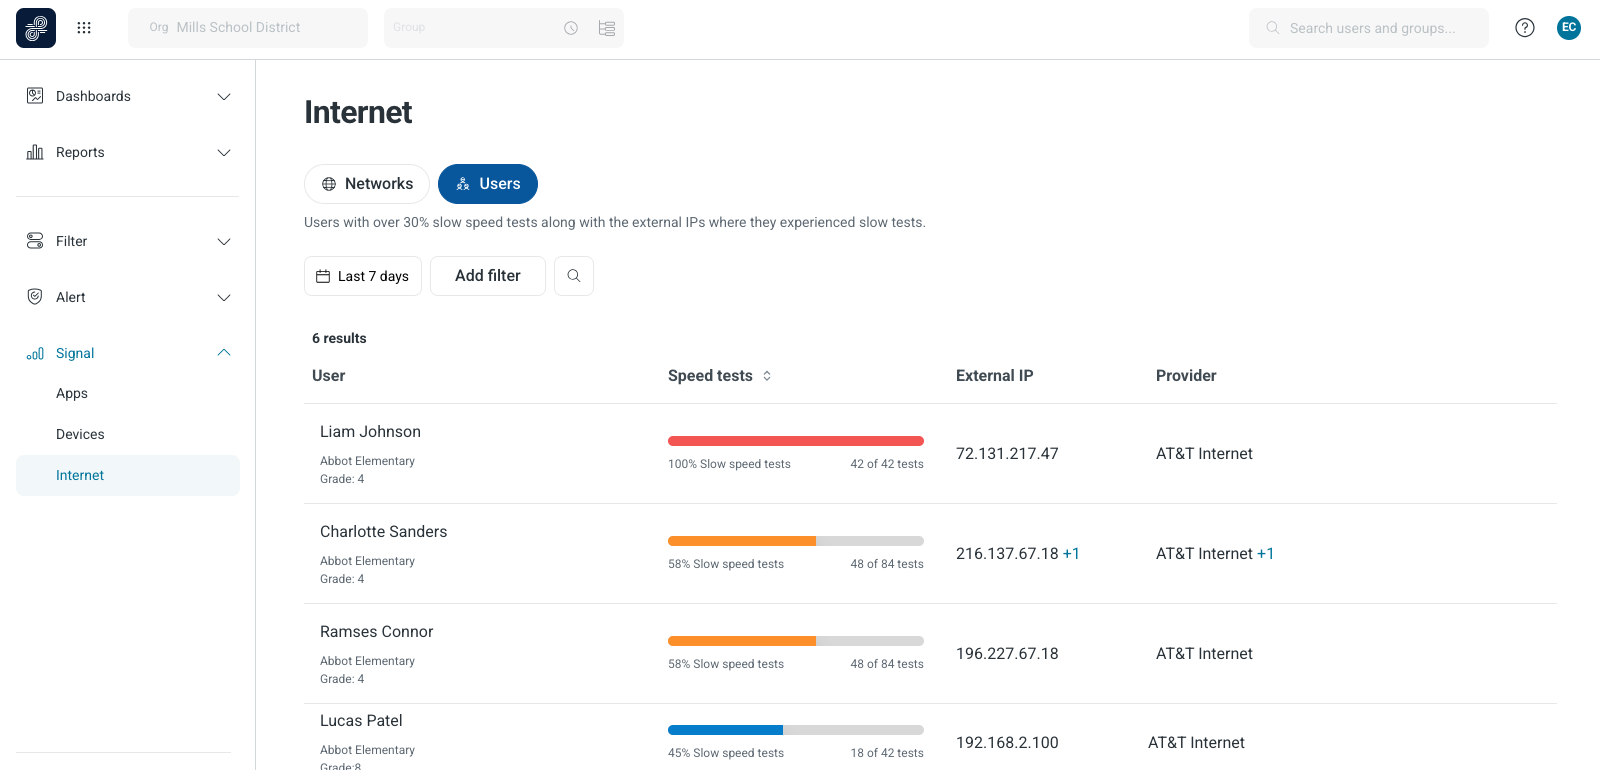Open Devices in the Signal menu
The height and width of the screenshot is (770, 1600).
[80, 434]
